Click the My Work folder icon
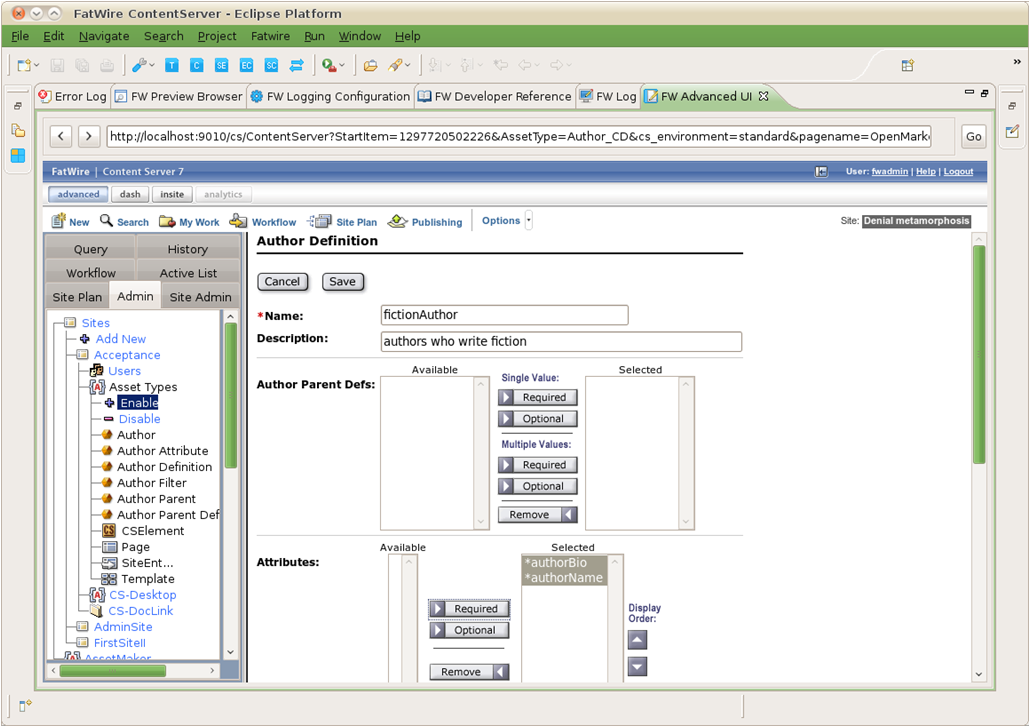The height and width of the screenshot is (727, 1030). pos(167,221)
